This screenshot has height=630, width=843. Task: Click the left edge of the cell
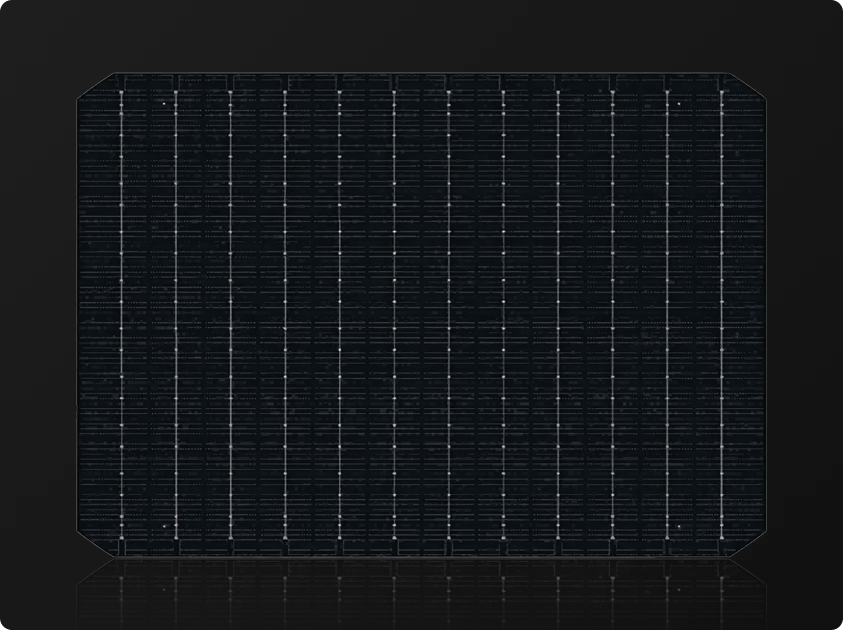pyautogui.click(x=77, y=315)
